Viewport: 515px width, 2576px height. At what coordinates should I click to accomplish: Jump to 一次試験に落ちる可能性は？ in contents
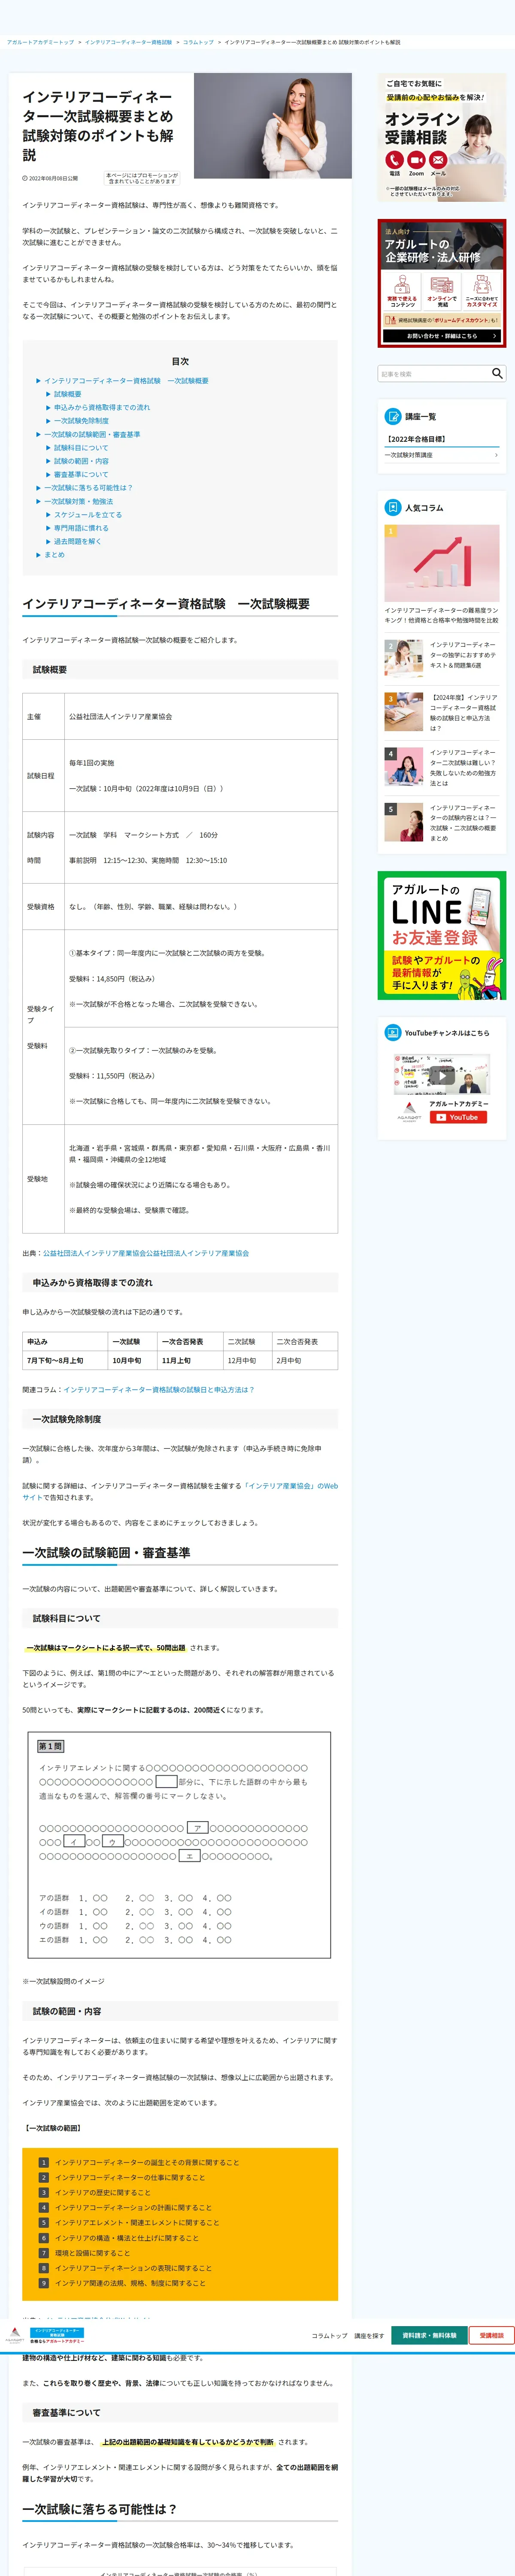(88, 488)
